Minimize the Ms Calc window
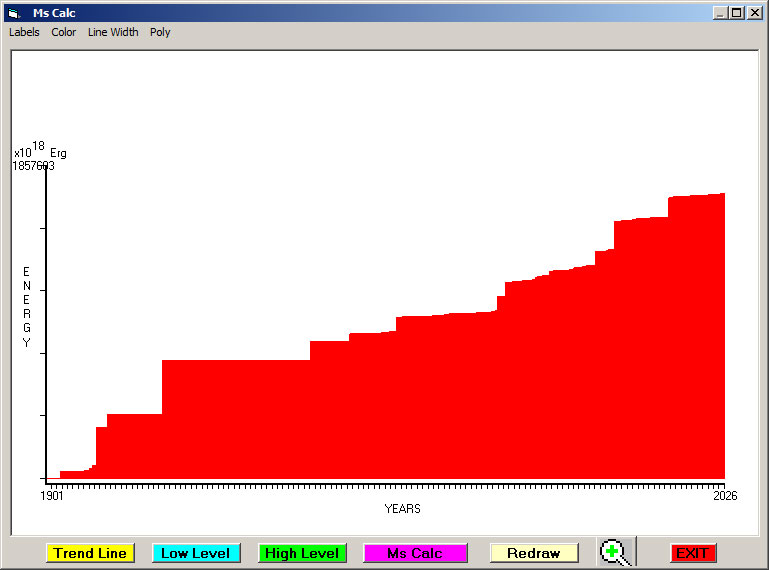This screenshot has width=769, height=570. pos(721,13)
